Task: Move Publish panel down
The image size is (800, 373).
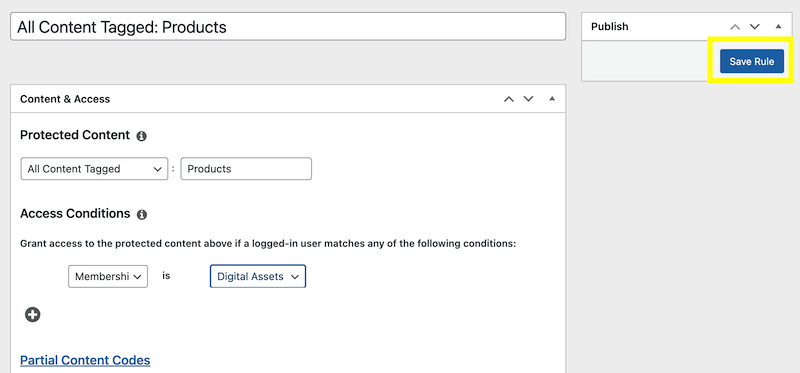Action: pyautogui.click(x=755, y=27)
